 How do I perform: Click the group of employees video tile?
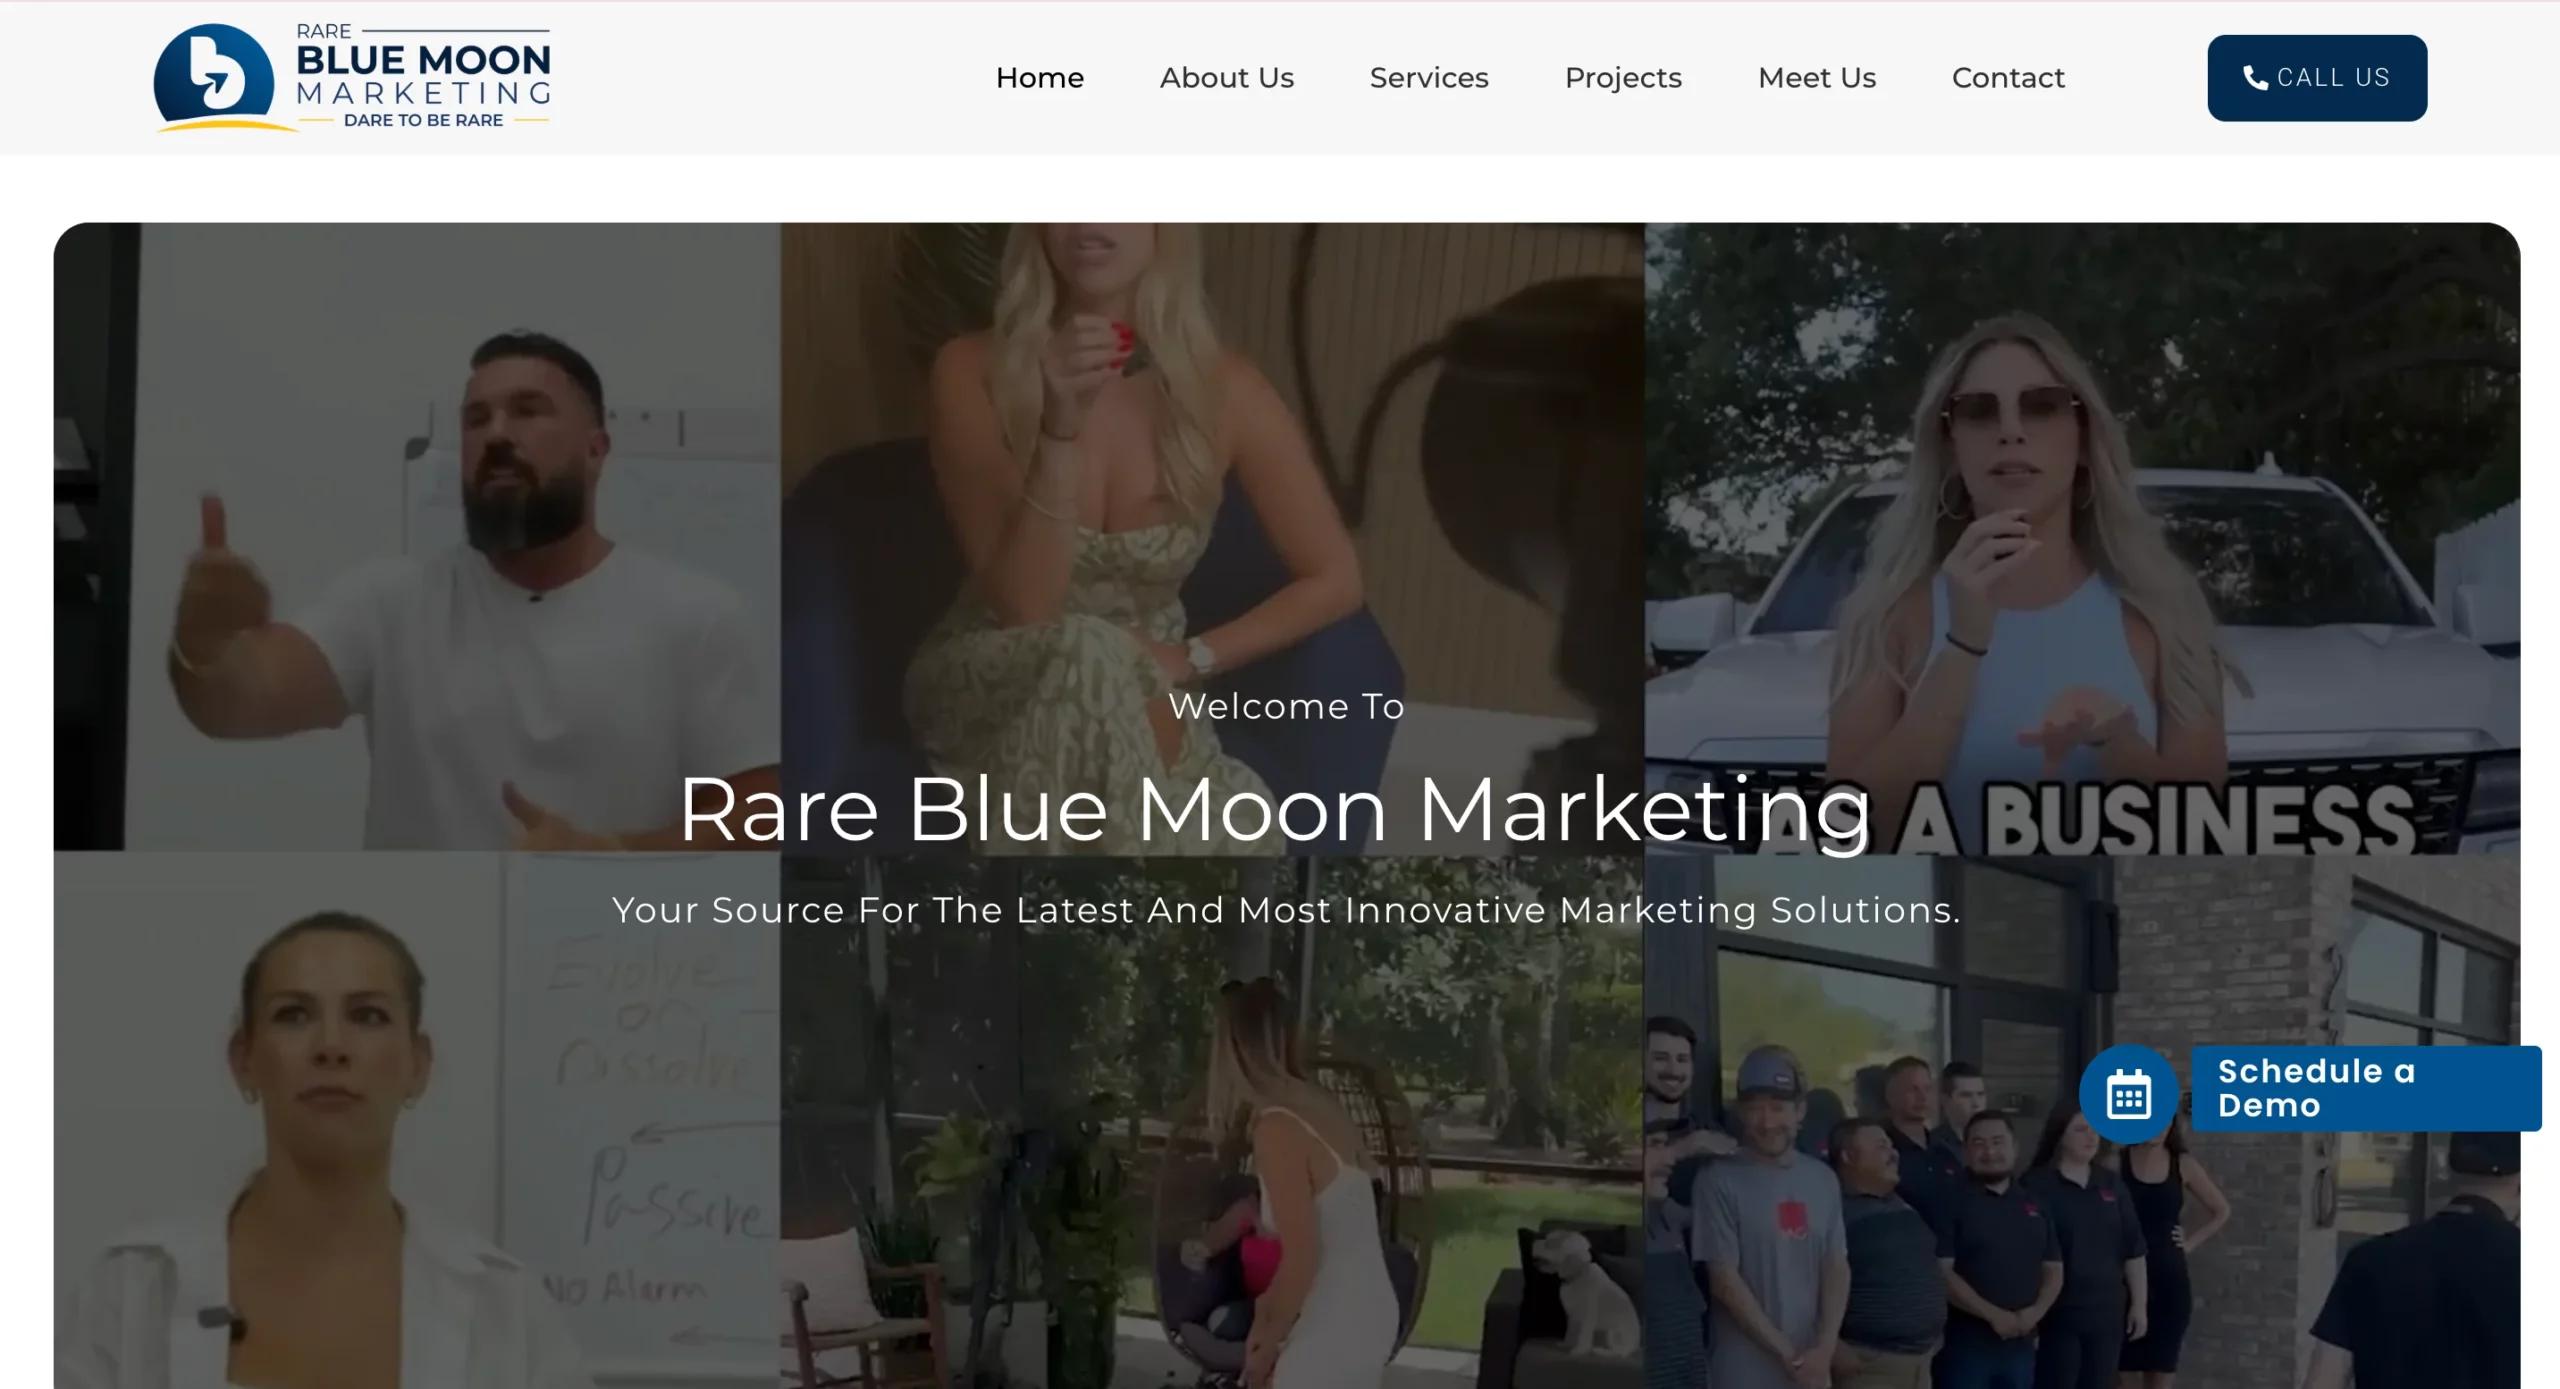tap(2082, 1121)
